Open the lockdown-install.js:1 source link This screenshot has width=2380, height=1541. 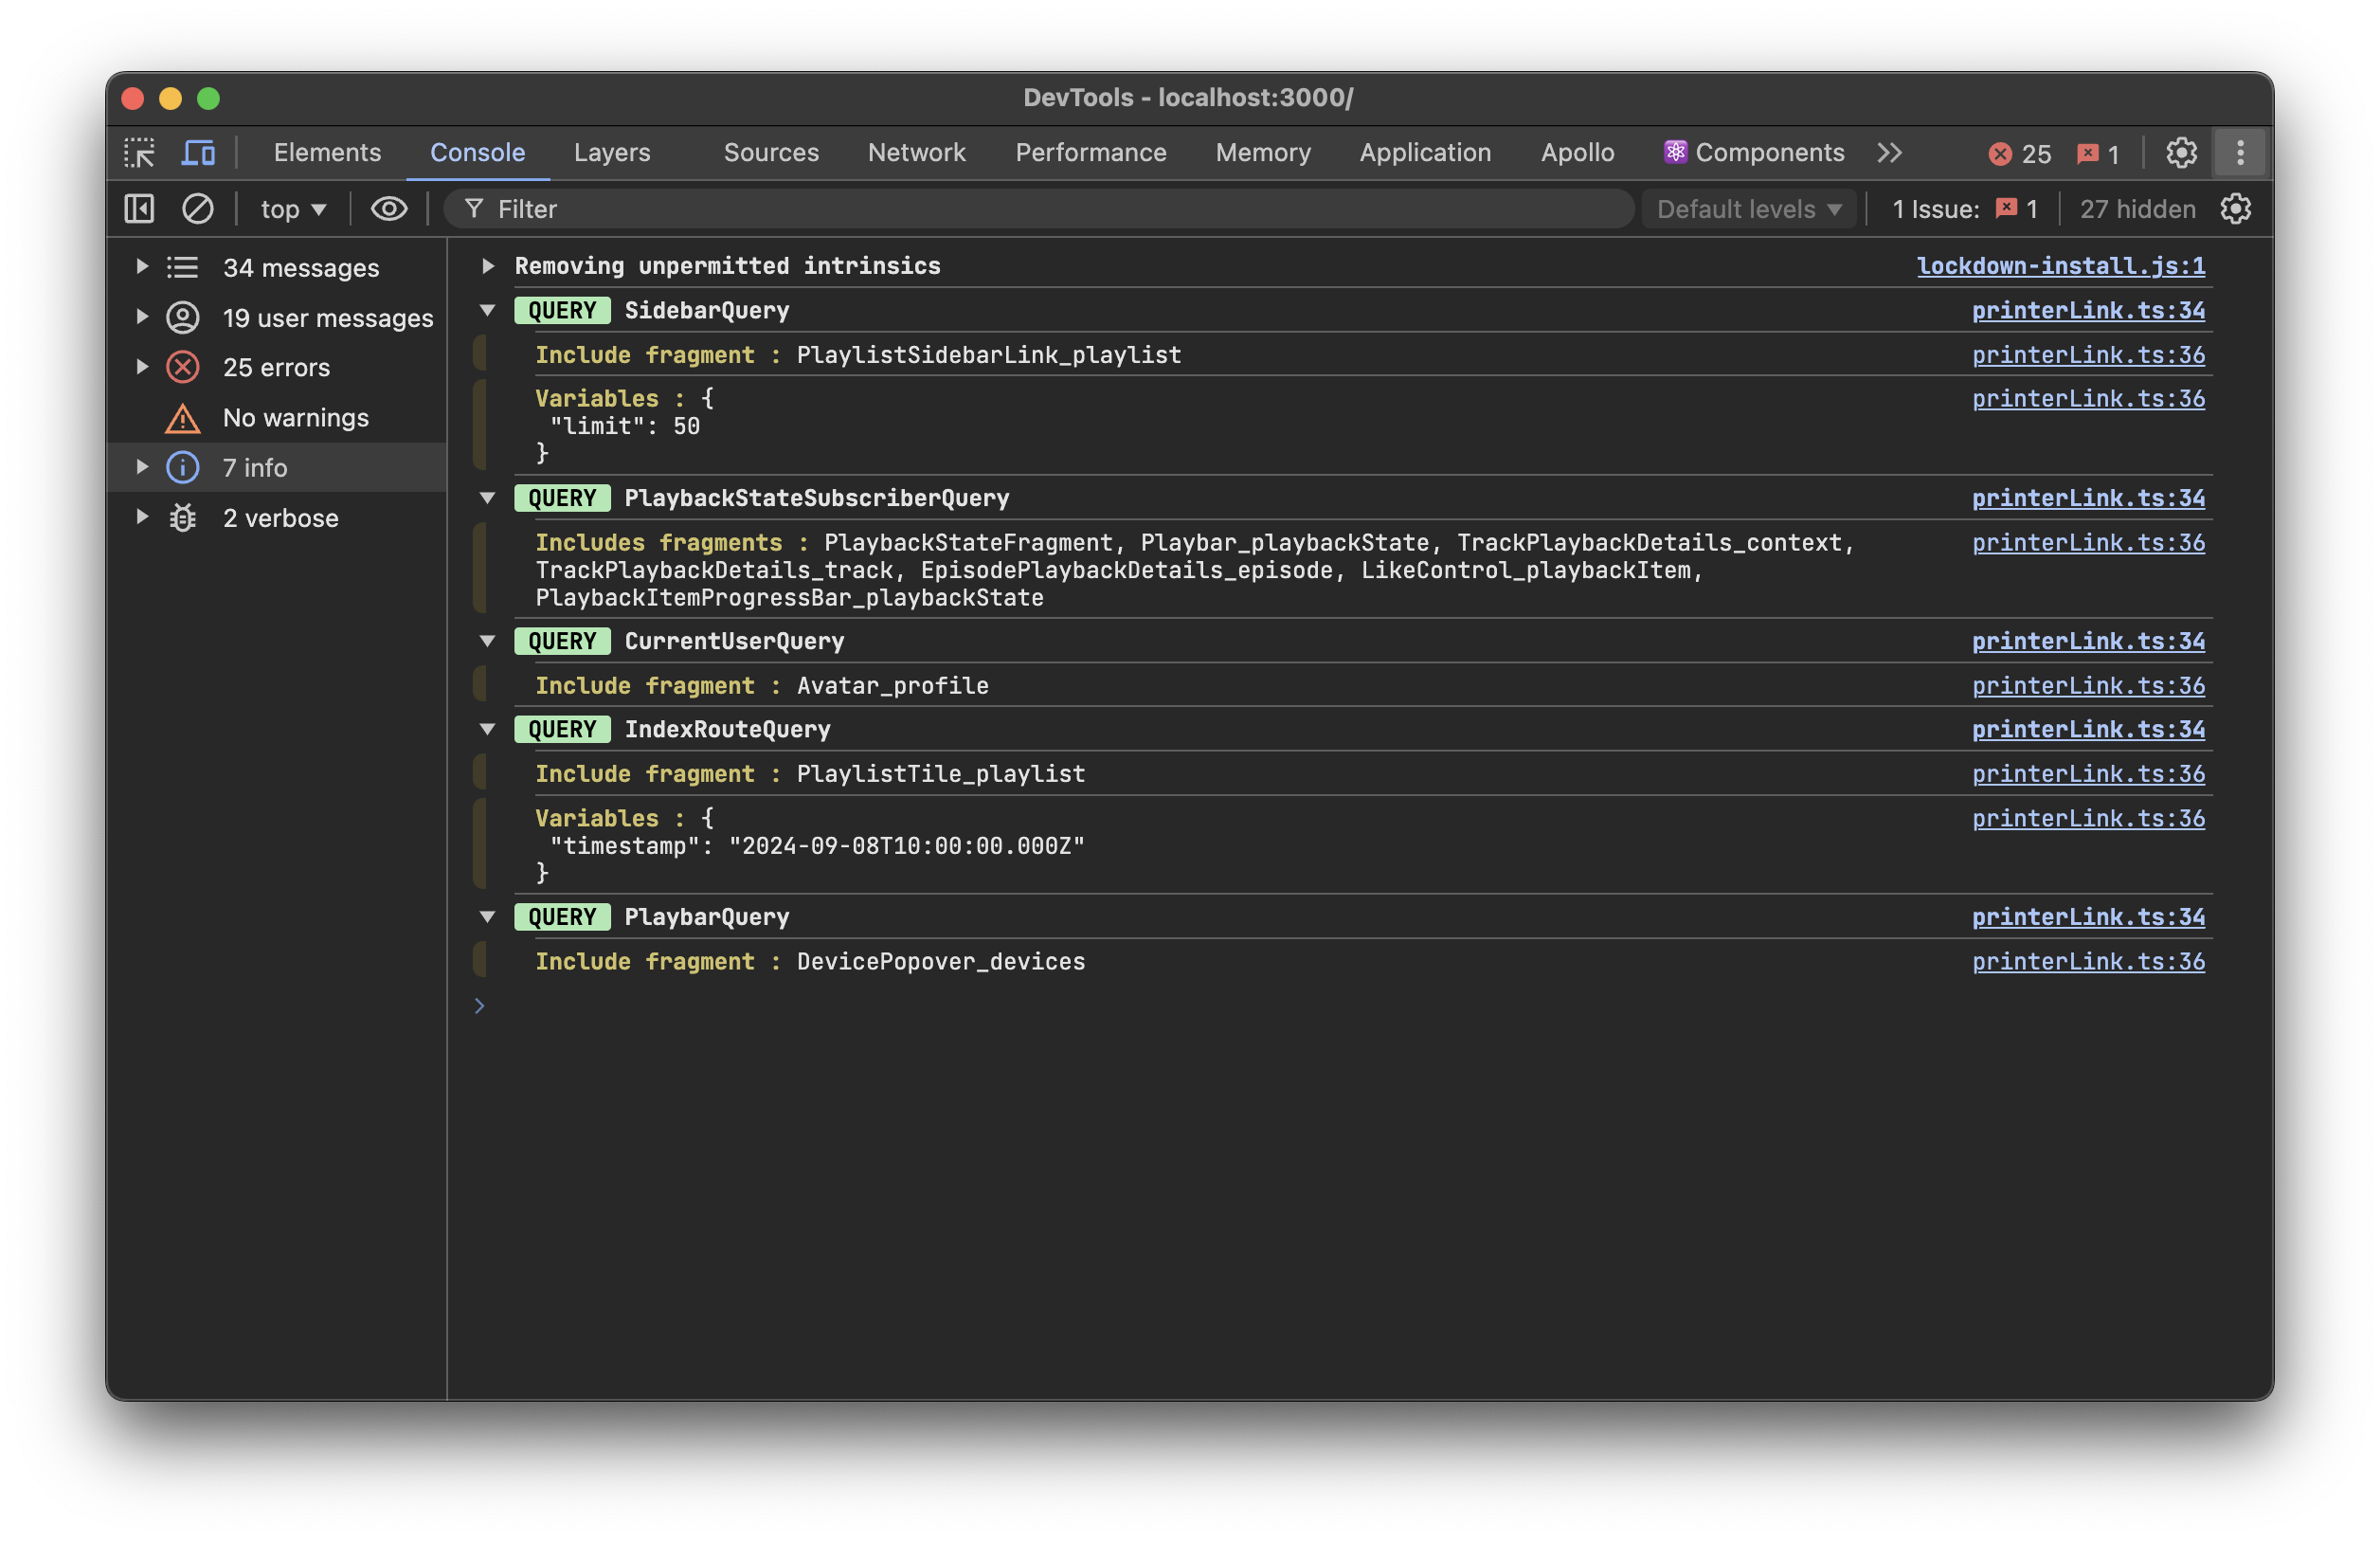point(2060,266)
